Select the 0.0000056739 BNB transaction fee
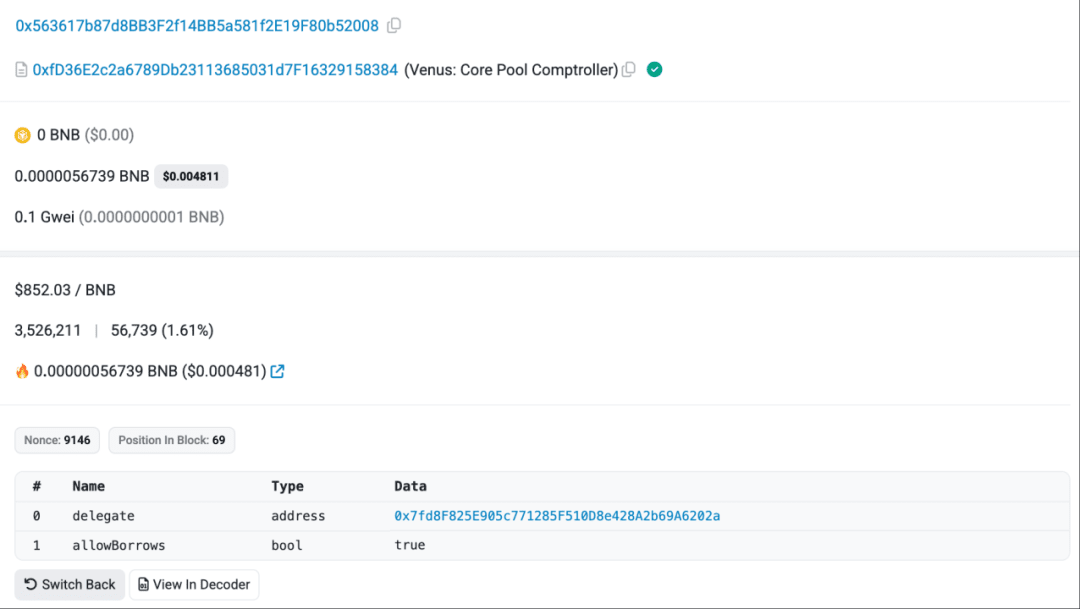 82,176
